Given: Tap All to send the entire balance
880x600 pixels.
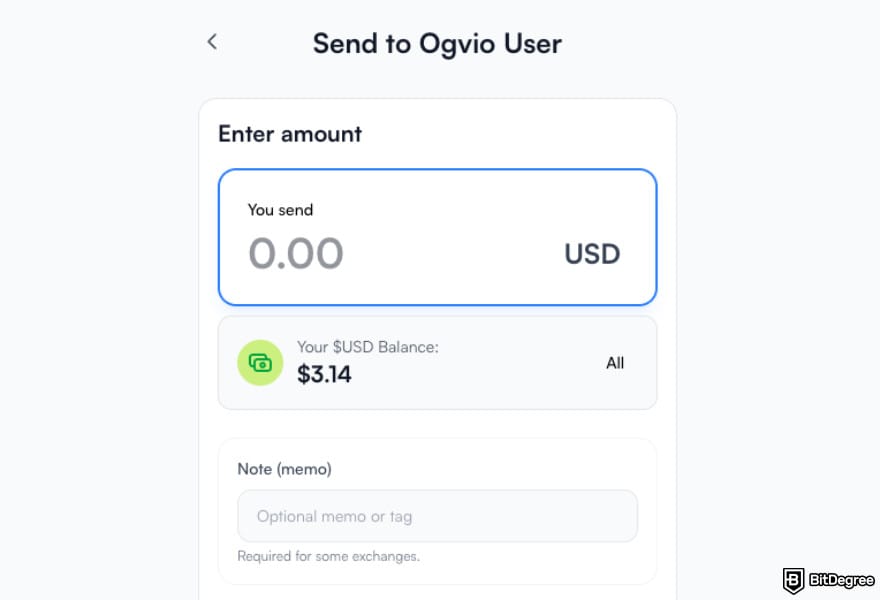Looking at the screenshot, I should [x=615, y=363].
